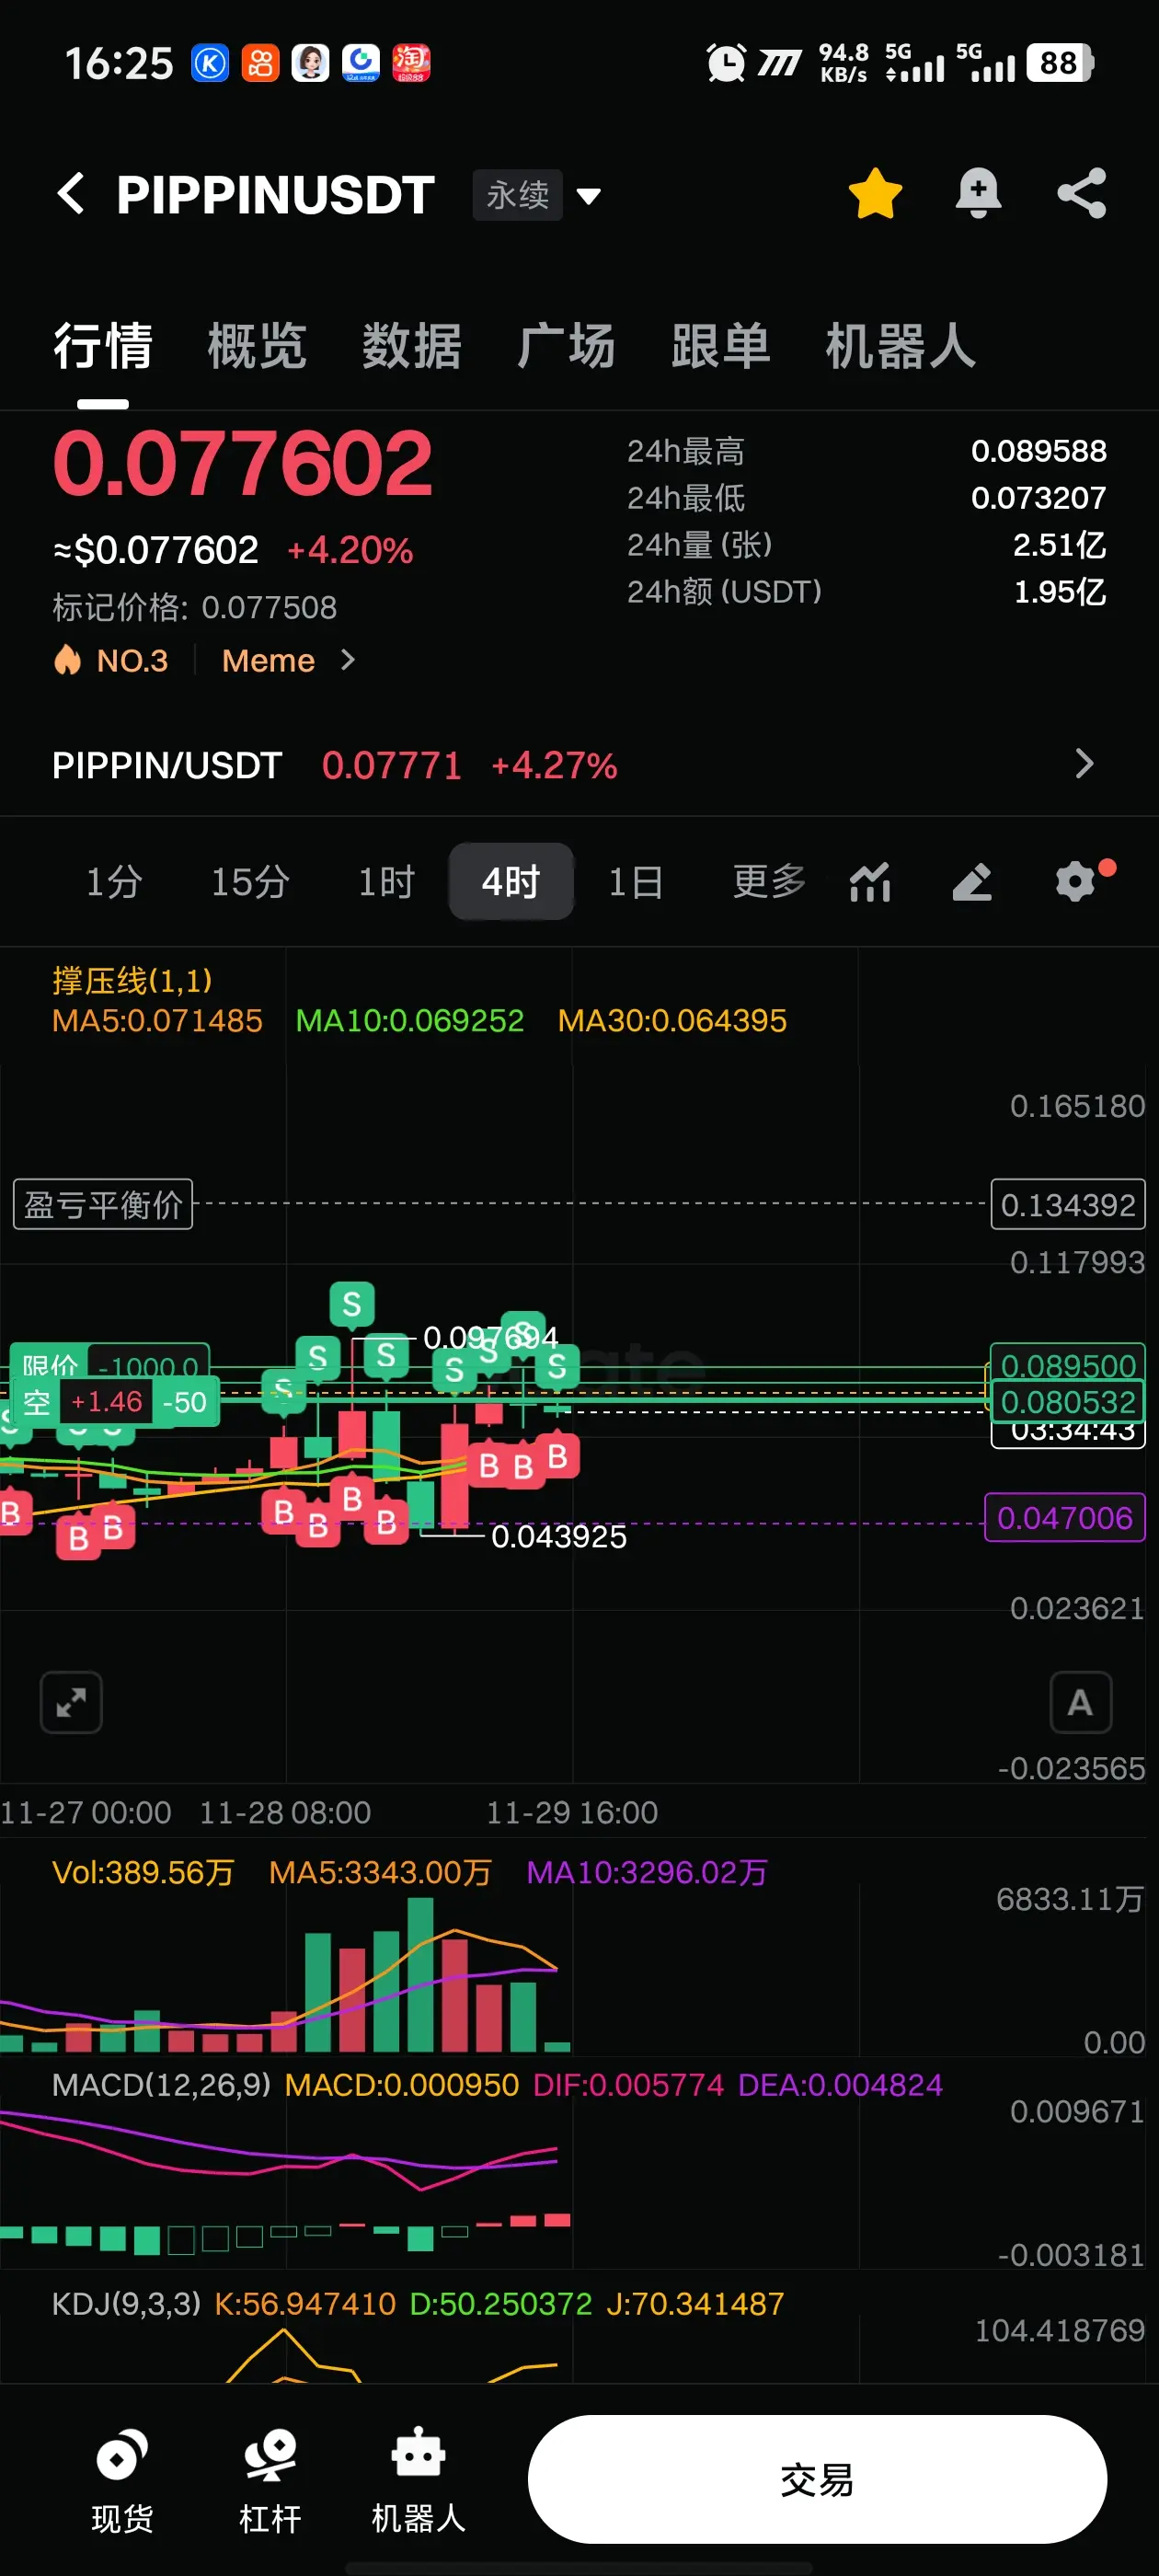Switch to the 跟单 tab
This screenshot has width=1159, height=2576.
721,346
